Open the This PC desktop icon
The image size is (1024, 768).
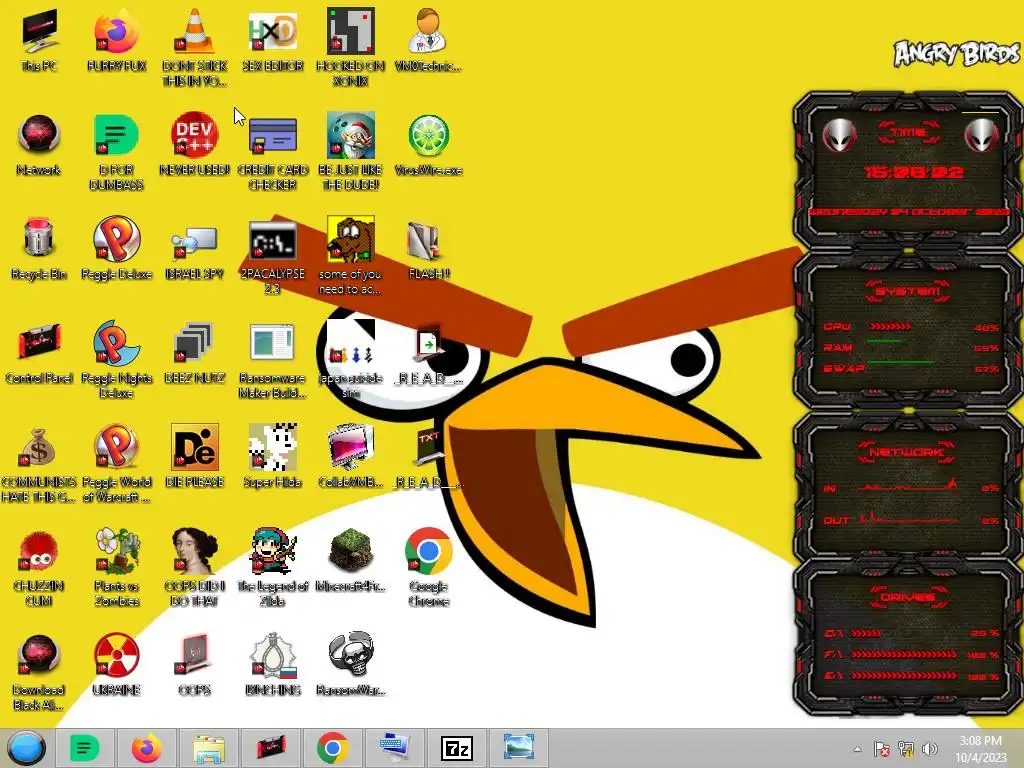coord(39,40)
